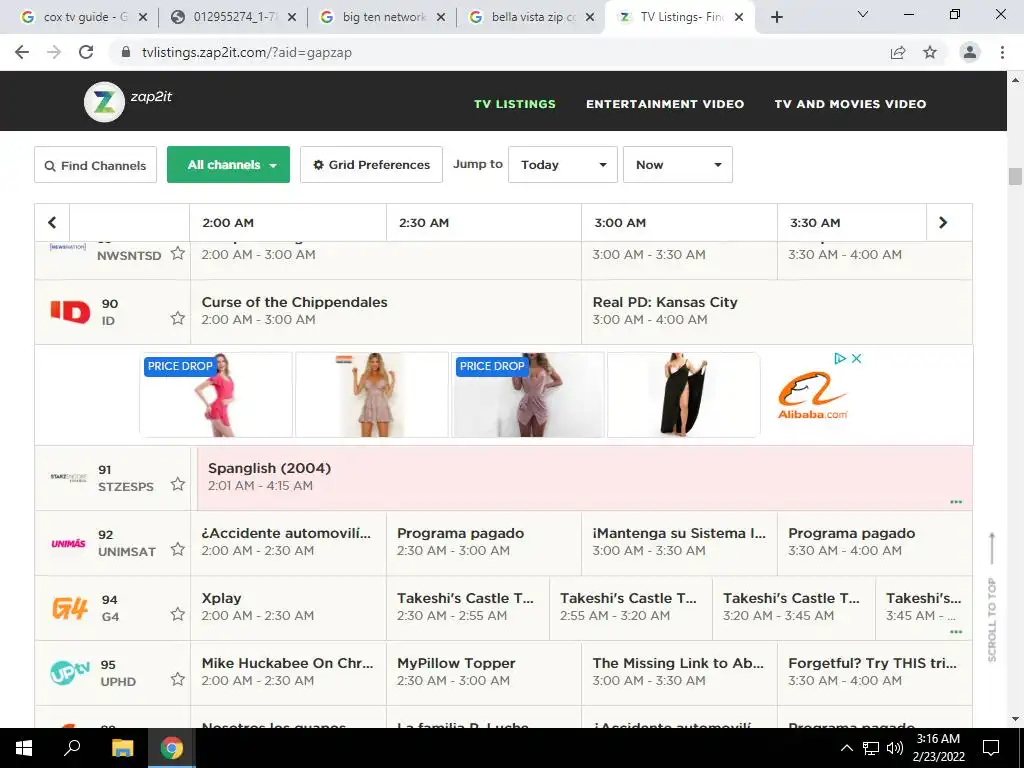Favorite the ID channel 90 star
Screen dimensions: 1024x768
click(178, 318)
